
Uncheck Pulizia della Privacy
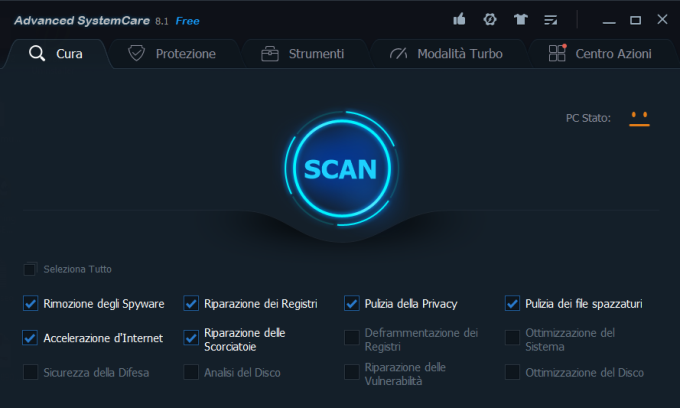(x=352, y=304)
